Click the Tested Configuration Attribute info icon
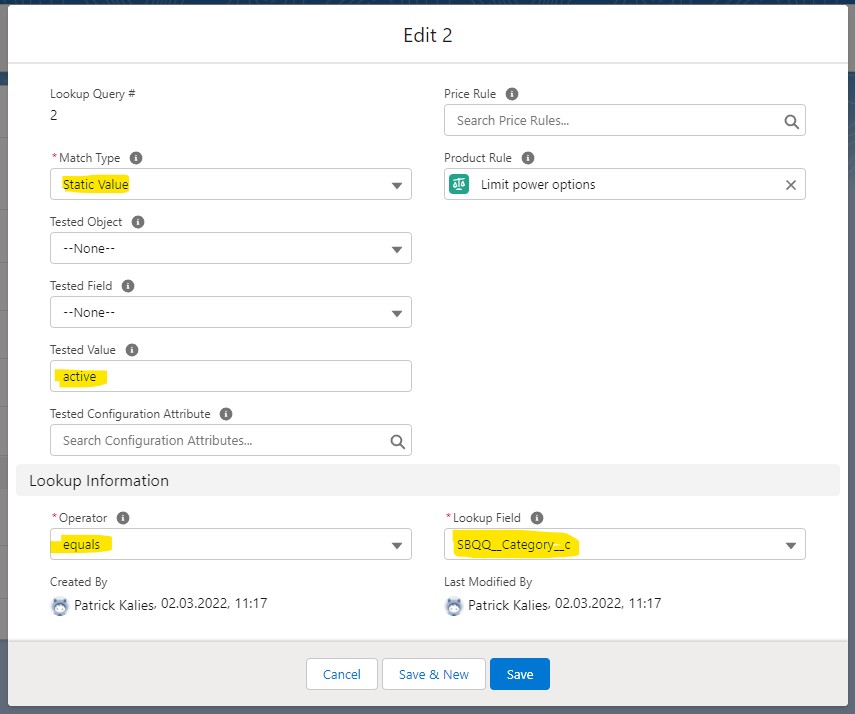Image resolution: width=855 pixels, height=714 pixels. (x=226, y=414)
